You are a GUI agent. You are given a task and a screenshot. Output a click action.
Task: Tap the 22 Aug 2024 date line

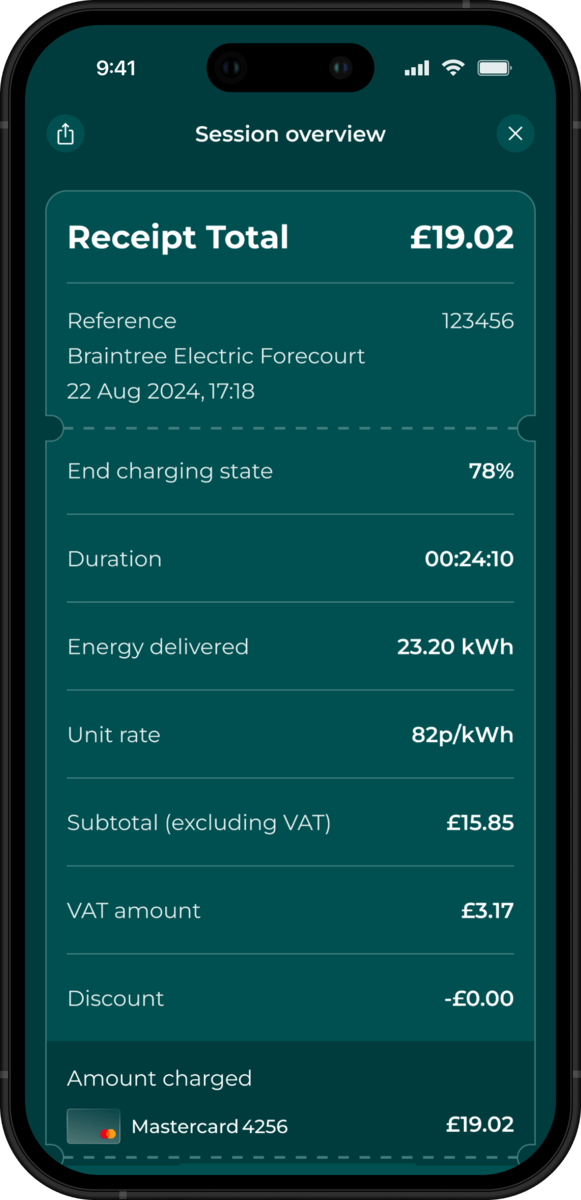161,391
